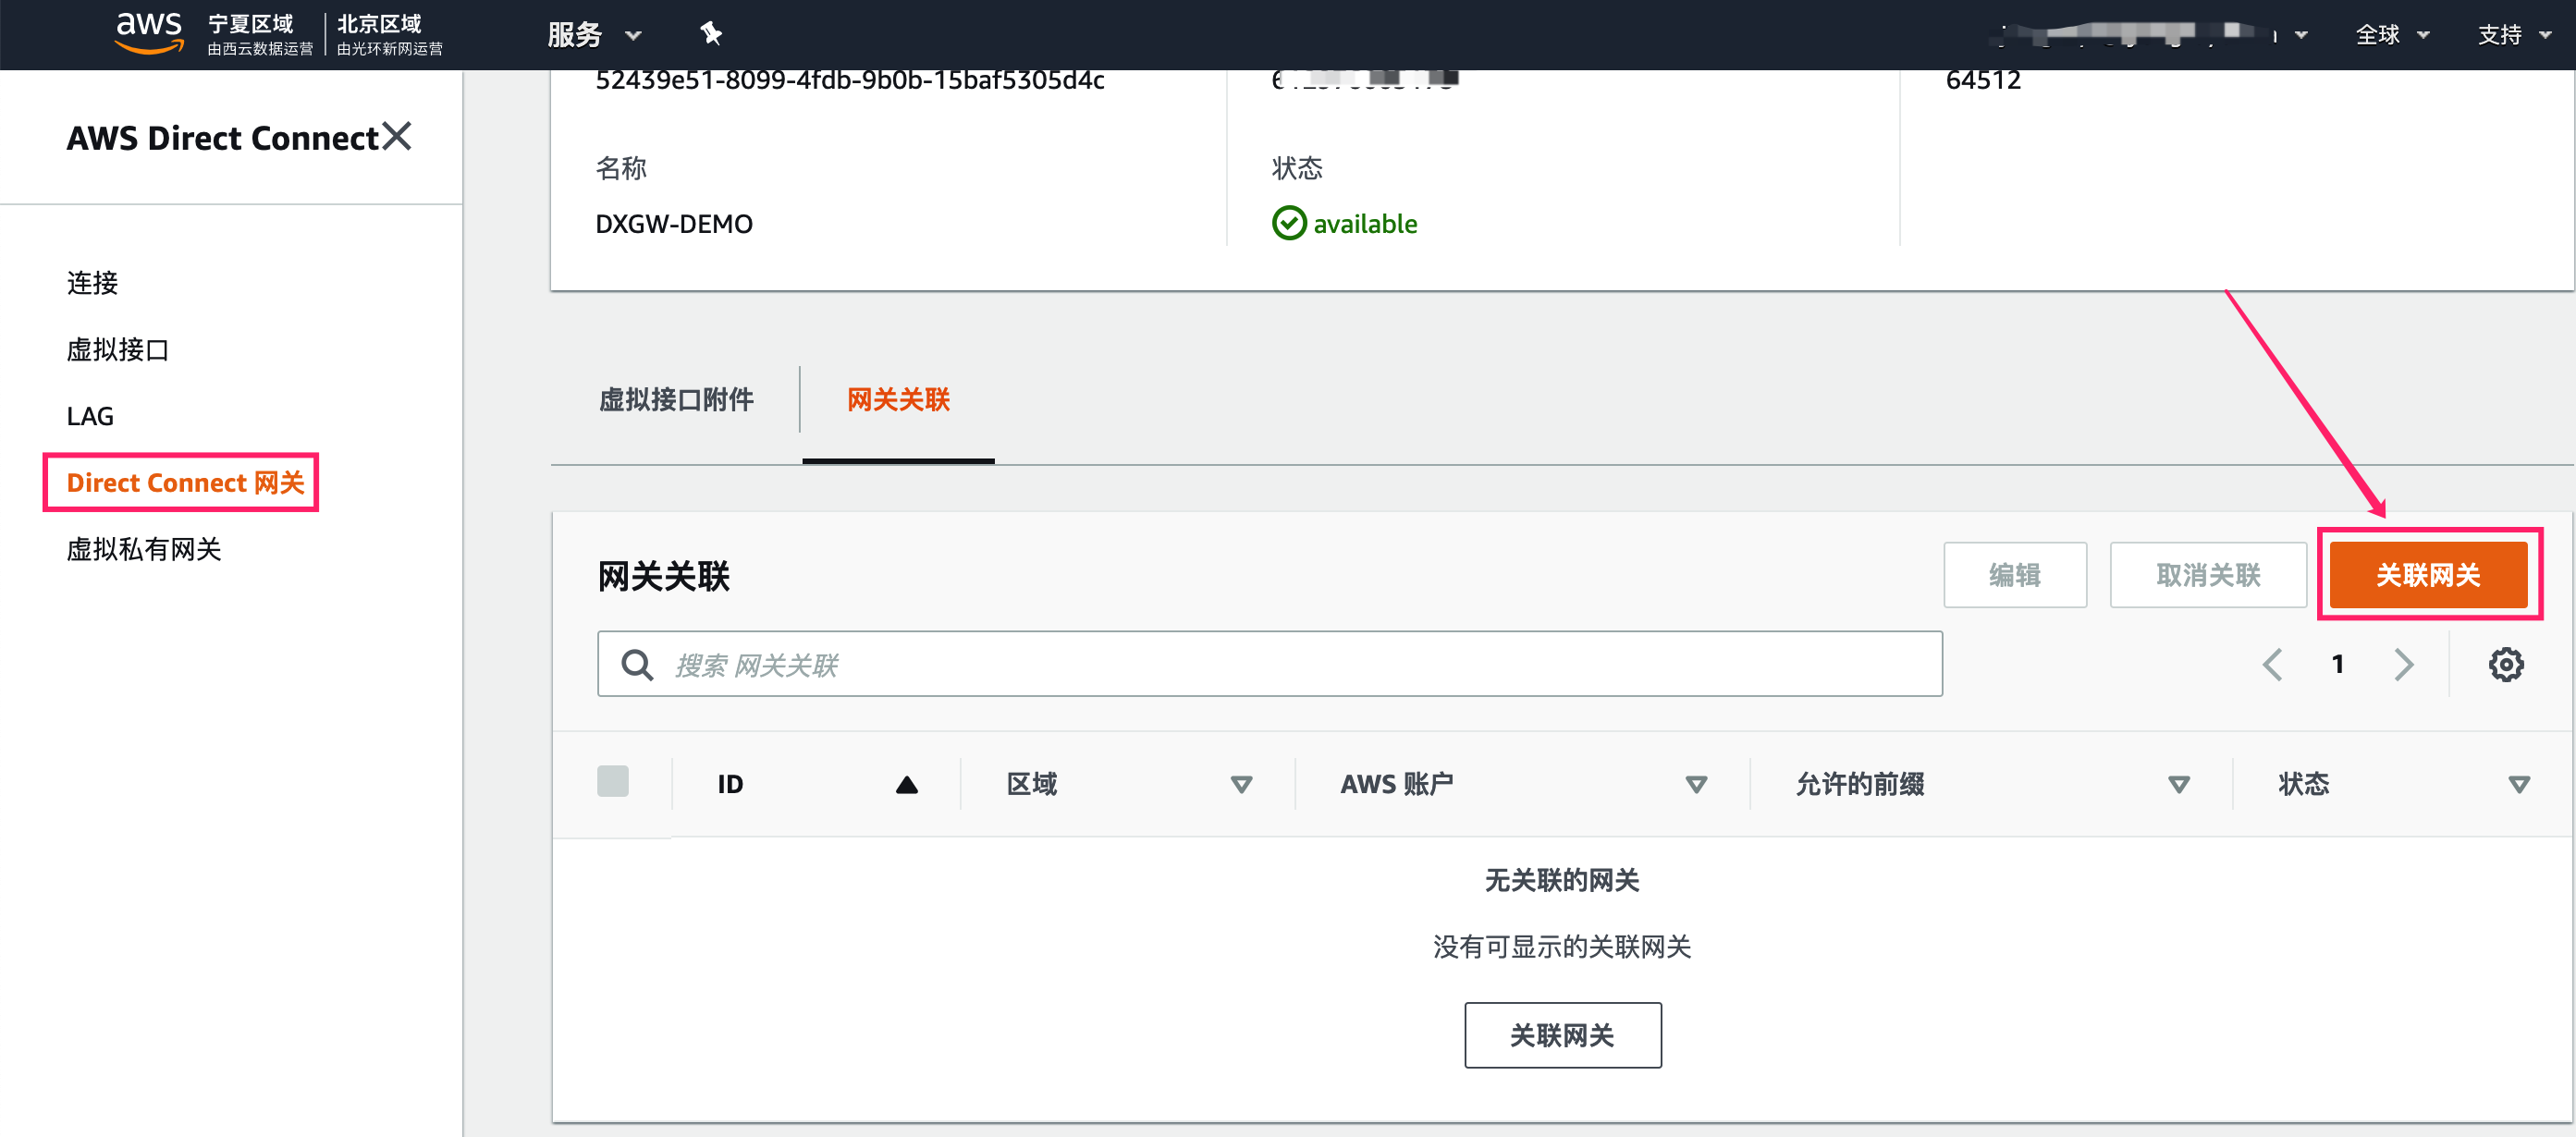Click the AWS logo
Viewport: 2576px width, 1137px height.
point(149,33)
